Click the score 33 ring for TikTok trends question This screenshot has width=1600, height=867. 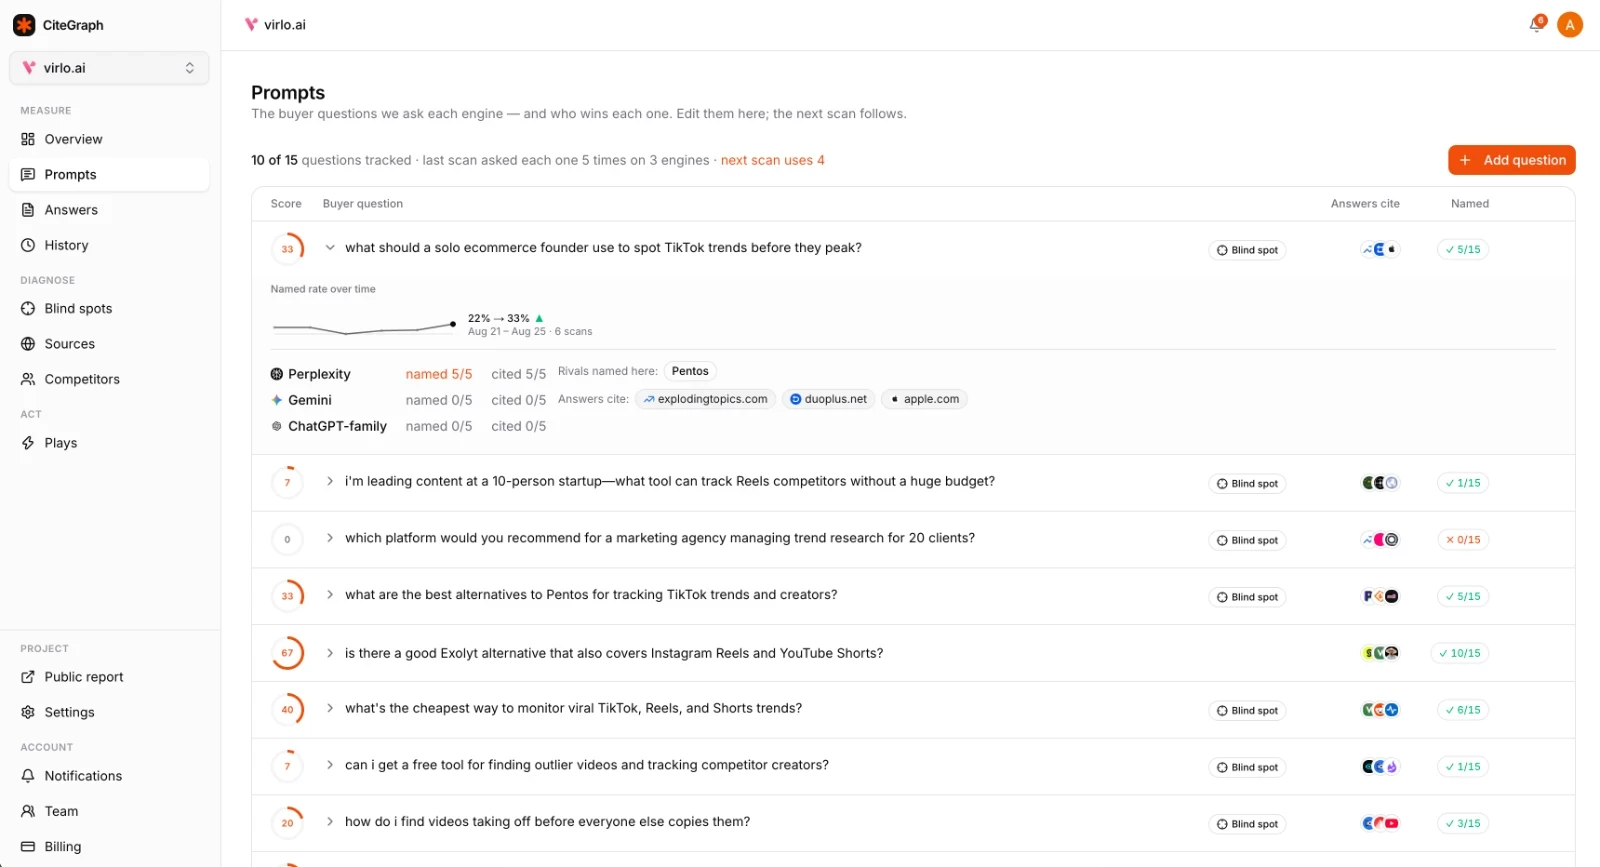click(x=288, y=249)
